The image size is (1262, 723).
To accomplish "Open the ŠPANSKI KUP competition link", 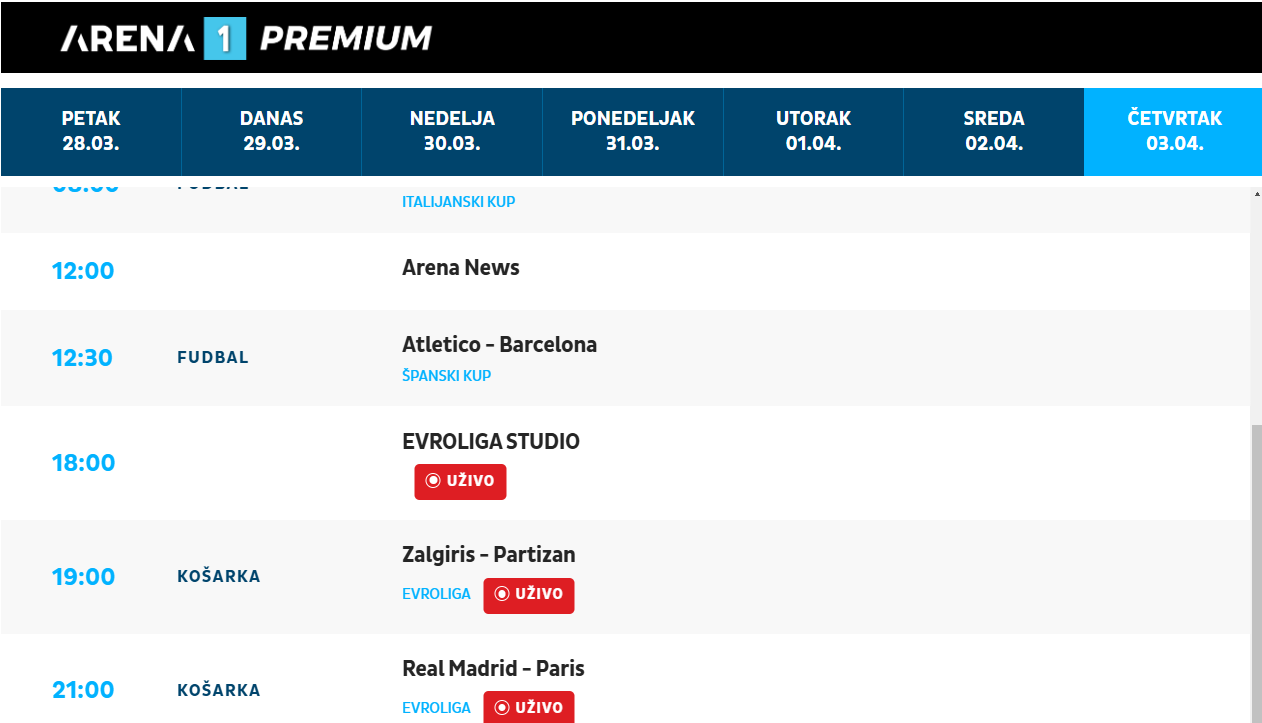I will point(446,376).
